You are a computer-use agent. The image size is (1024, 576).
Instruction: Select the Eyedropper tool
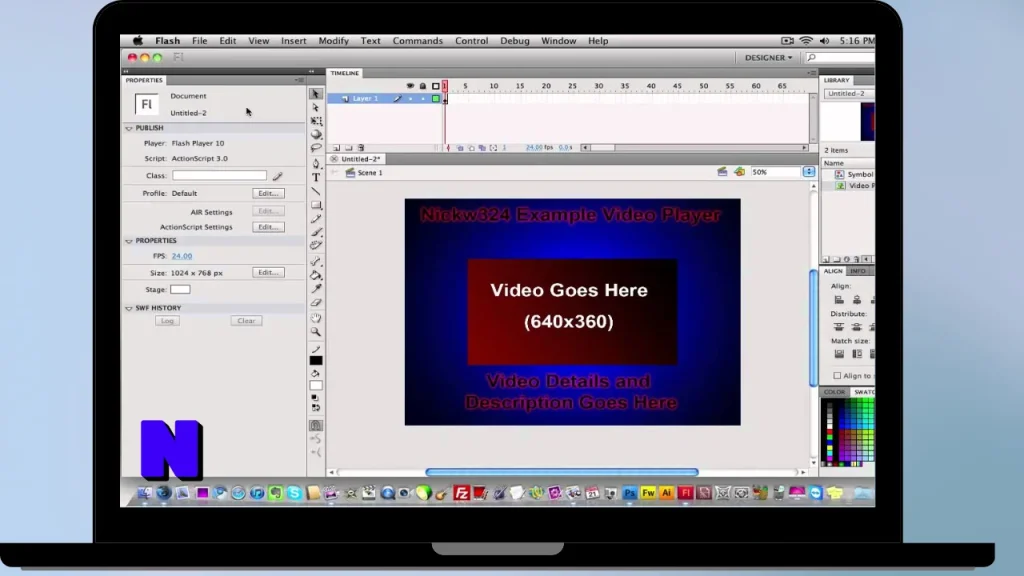point(316,289)
